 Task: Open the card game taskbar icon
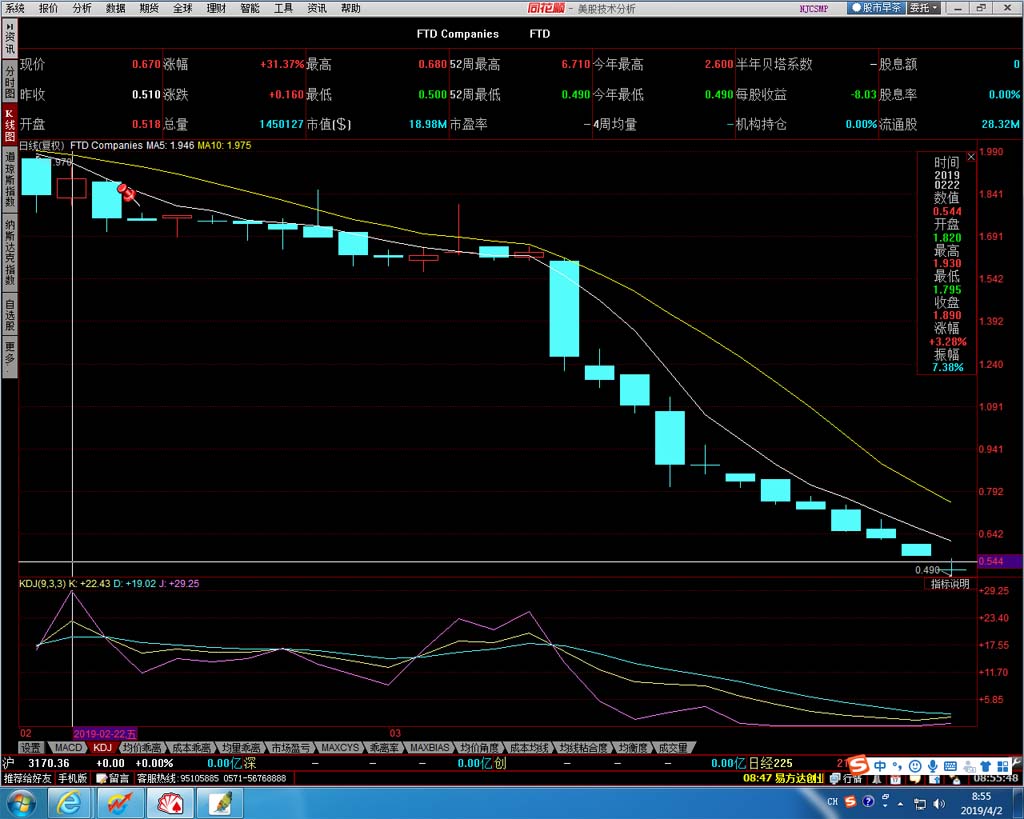pyautogui.click(x=170, y=803)
